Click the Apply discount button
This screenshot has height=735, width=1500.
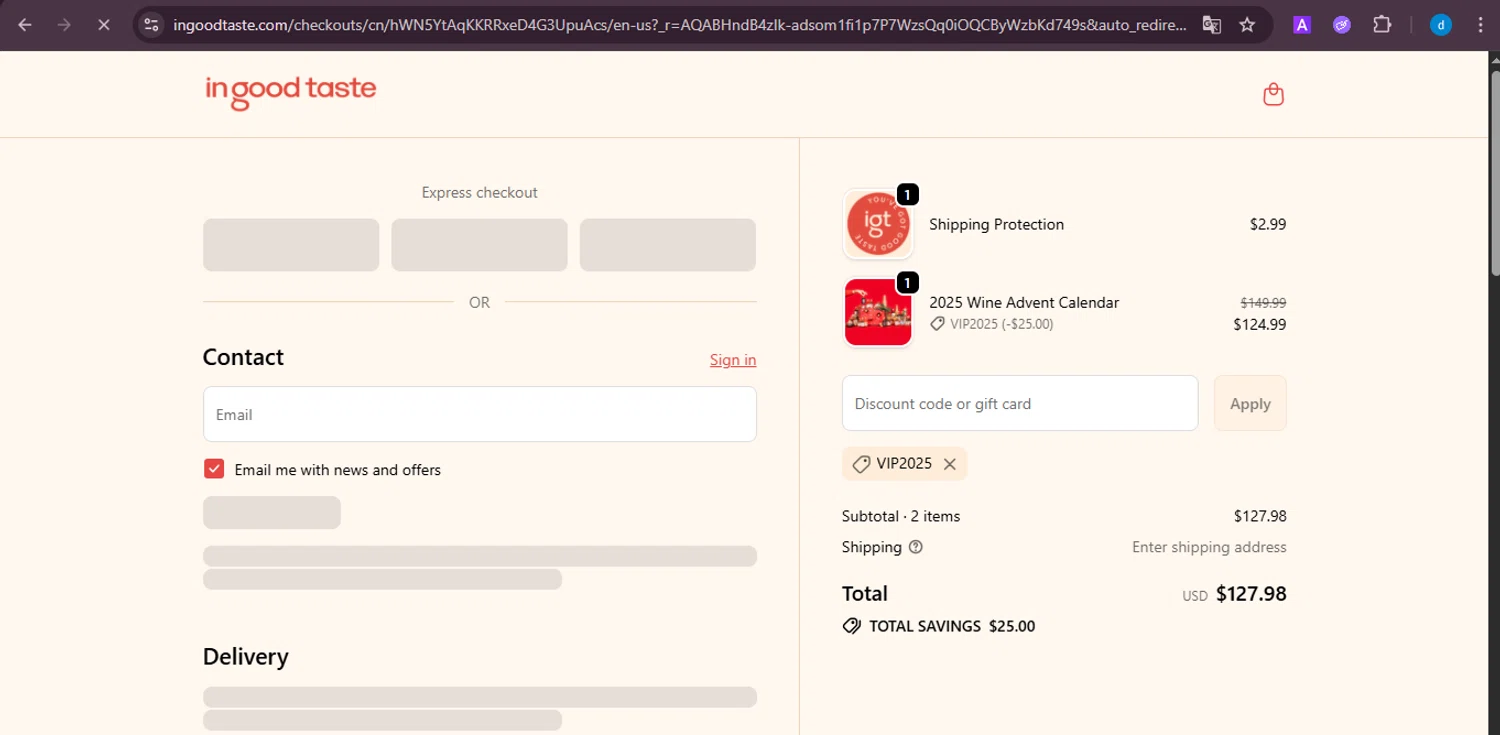pos(1250,403)
